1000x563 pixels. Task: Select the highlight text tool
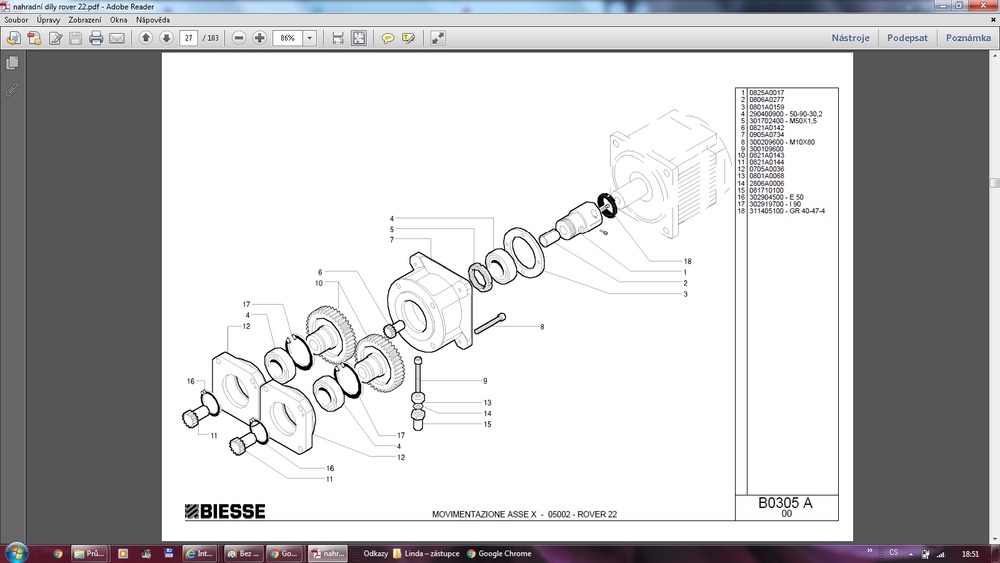click(x=408, y=38)
